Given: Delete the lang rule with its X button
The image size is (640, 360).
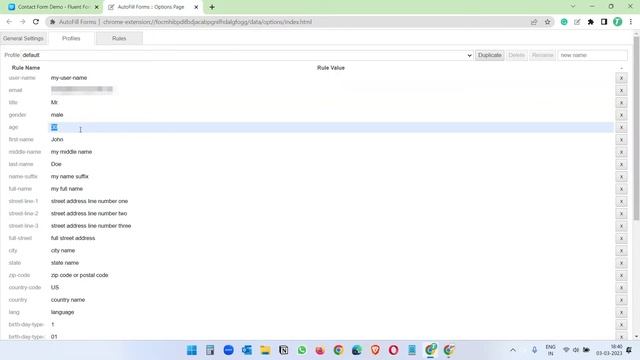Looking at the screenshot, I should click(621, 312).
